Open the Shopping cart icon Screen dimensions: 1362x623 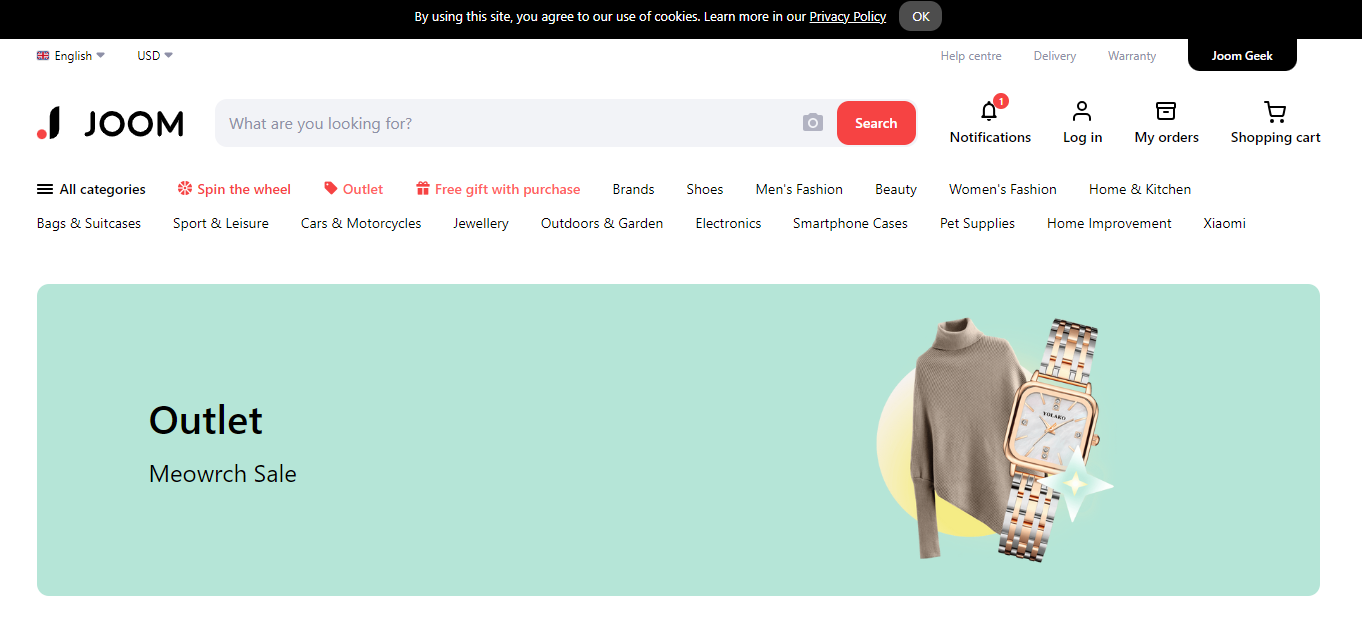[1275, 111]
